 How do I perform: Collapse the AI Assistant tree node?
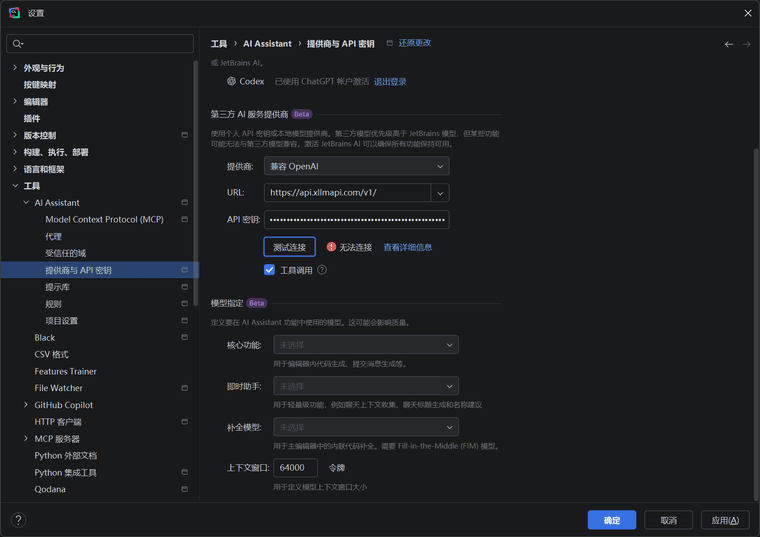26,203
